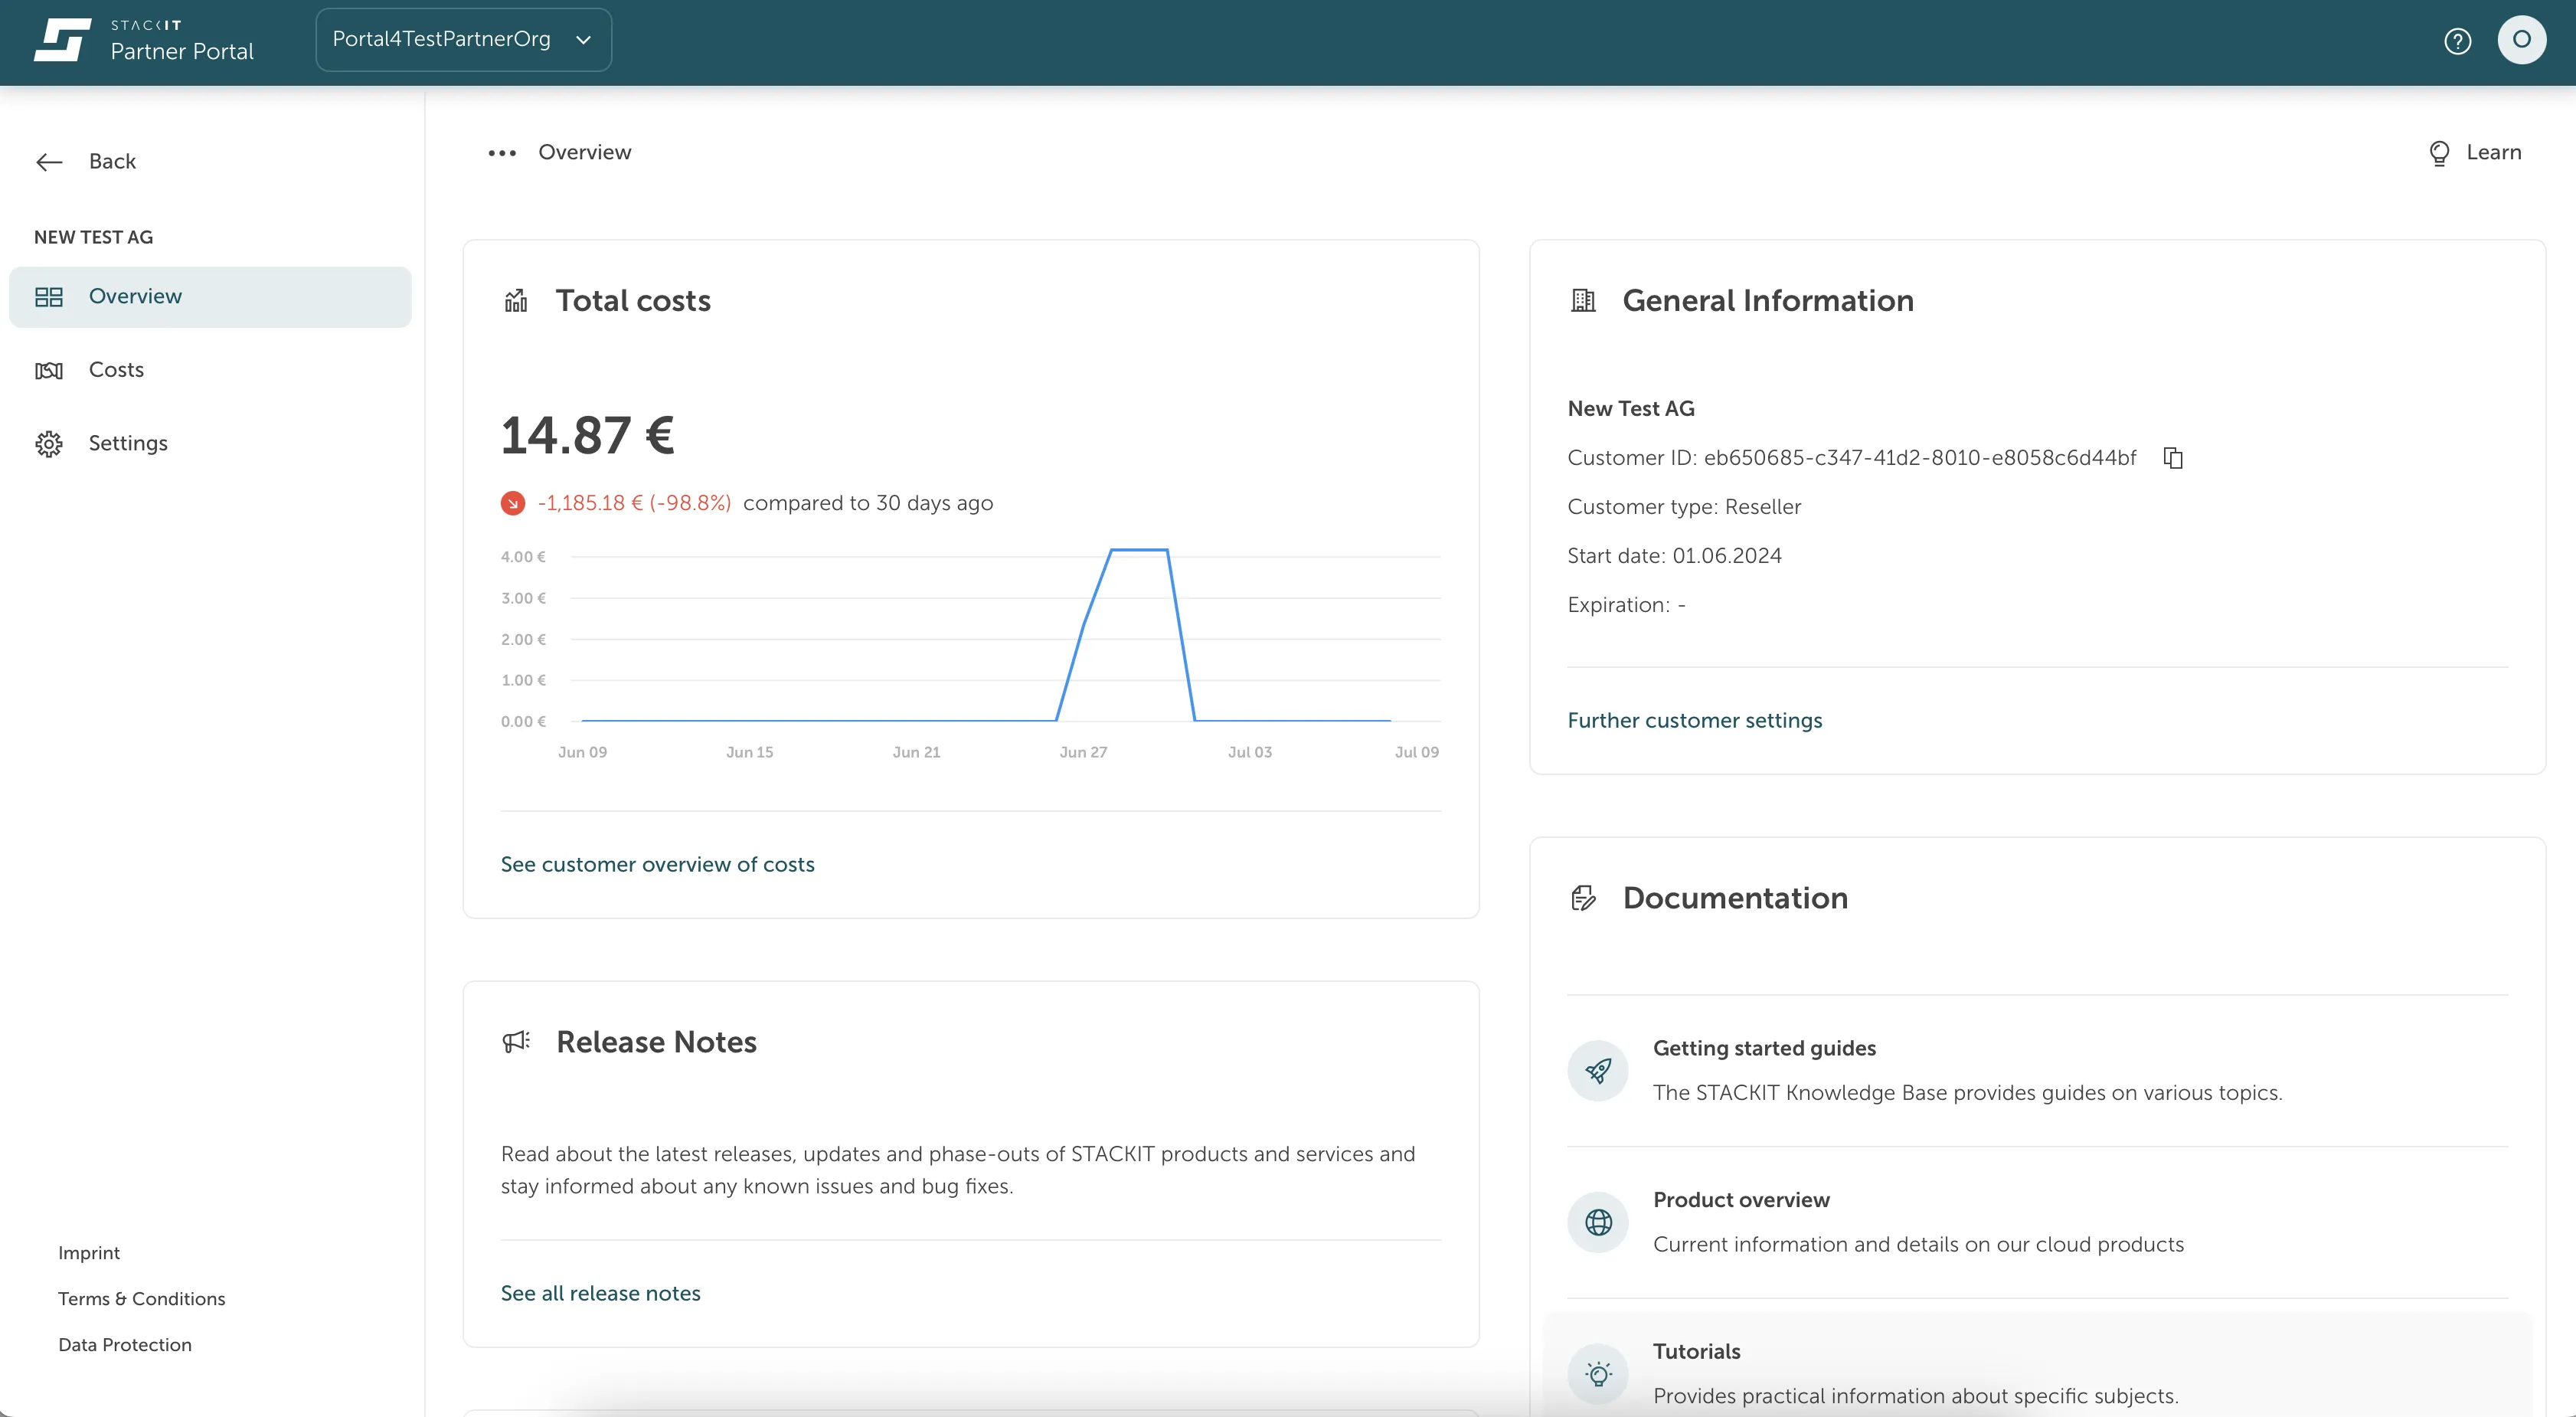2576x1417 pixels.
Task: Click the rocket icon for getting started
Action: [1598, 1071]
